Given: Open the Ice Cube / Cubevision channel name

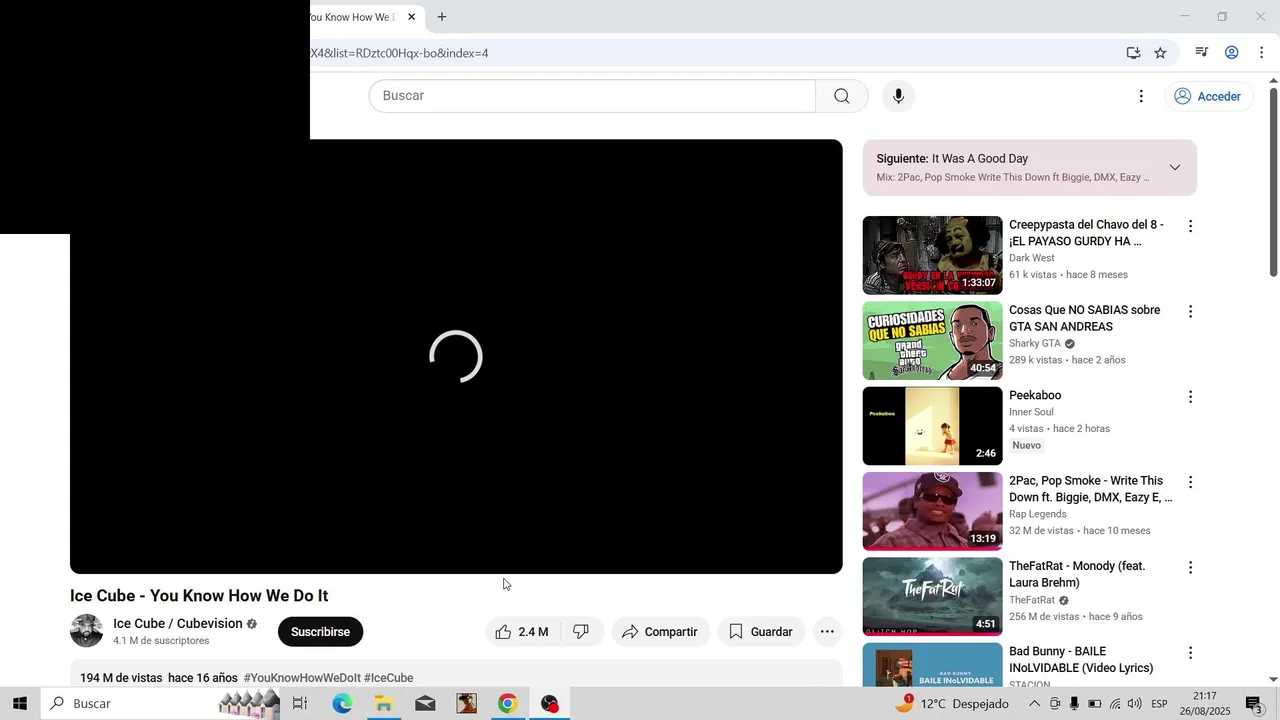Looking at the screenshot, I should pyautogui.click(x=178, y=624).
